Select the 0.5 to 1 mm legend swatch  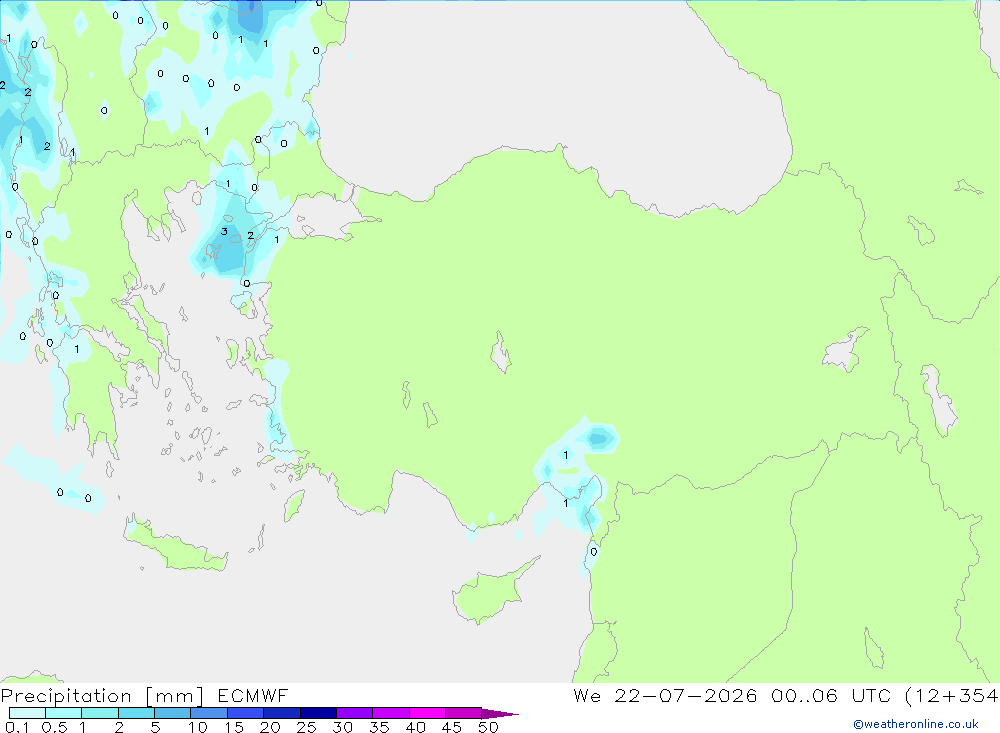click(63, 713)
